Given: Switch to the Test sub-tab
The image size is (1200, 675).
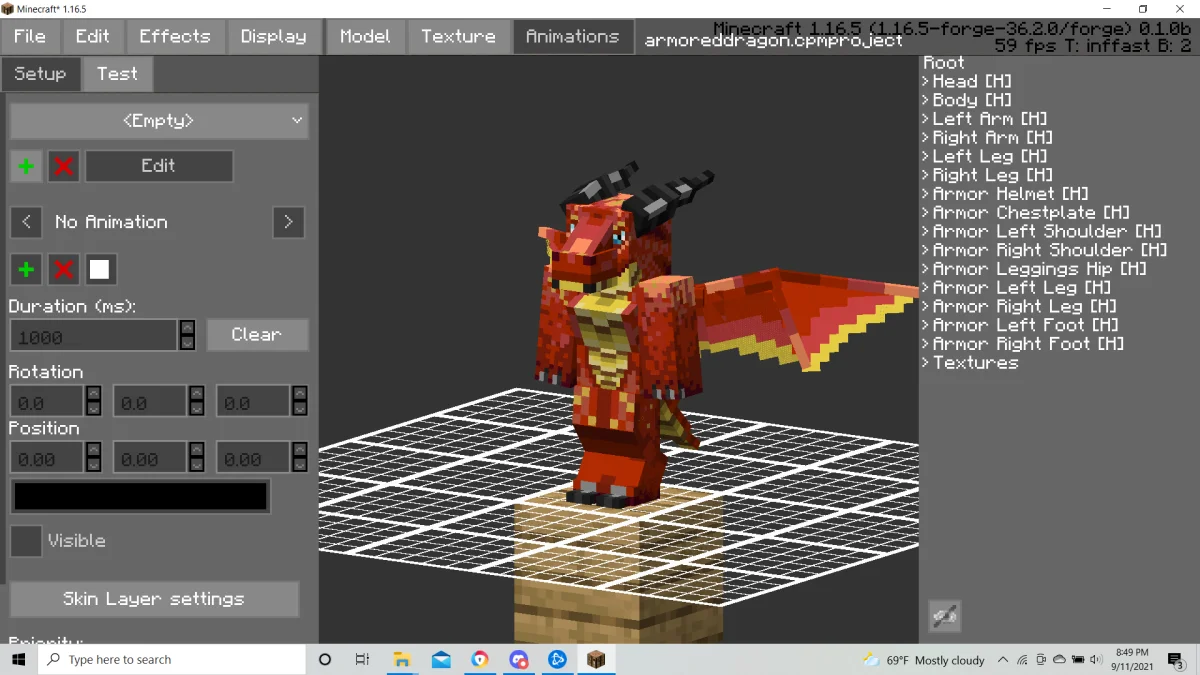Looking at the screenshot, I should tap(117, 74).
